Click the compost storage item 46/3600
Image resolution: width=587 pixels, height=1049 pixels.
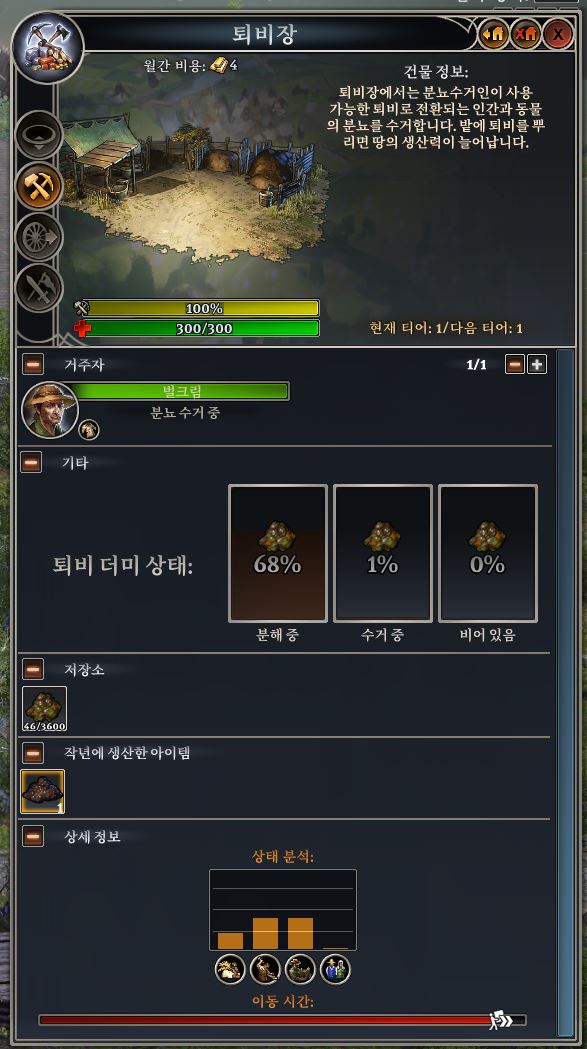45,708
